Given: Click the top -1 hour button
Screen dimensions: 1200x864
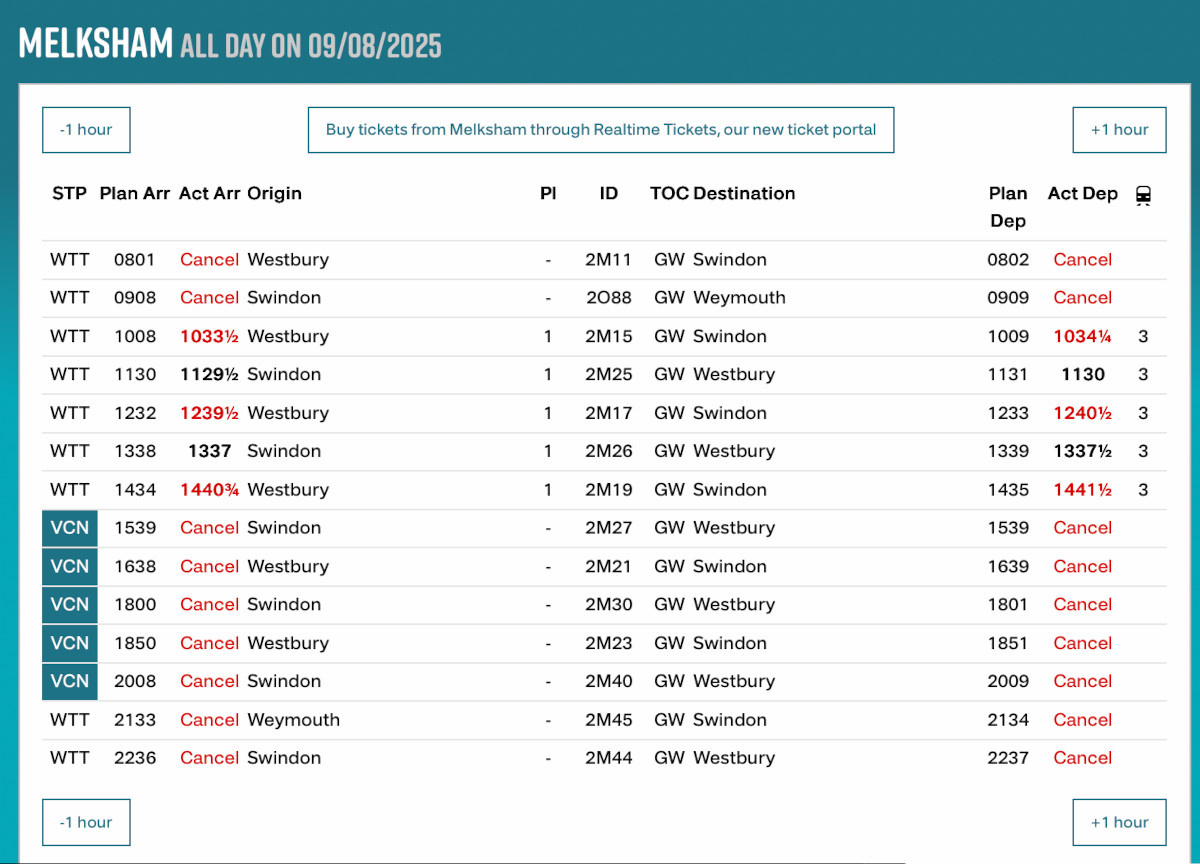Looking at the screenshot, I should (x=86, y=130).
